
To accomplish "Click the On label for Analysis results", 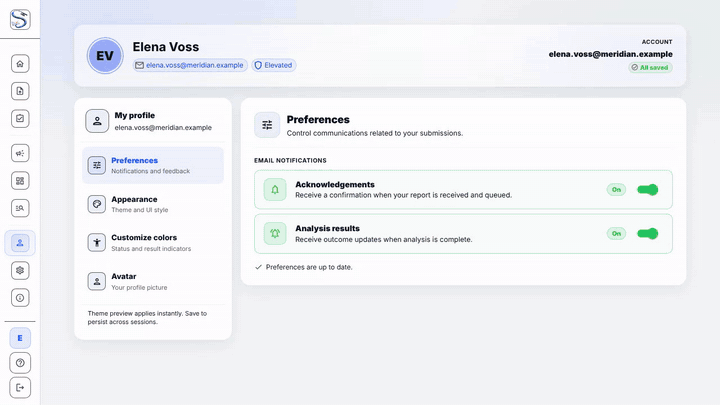I will [x=616, y=233].
